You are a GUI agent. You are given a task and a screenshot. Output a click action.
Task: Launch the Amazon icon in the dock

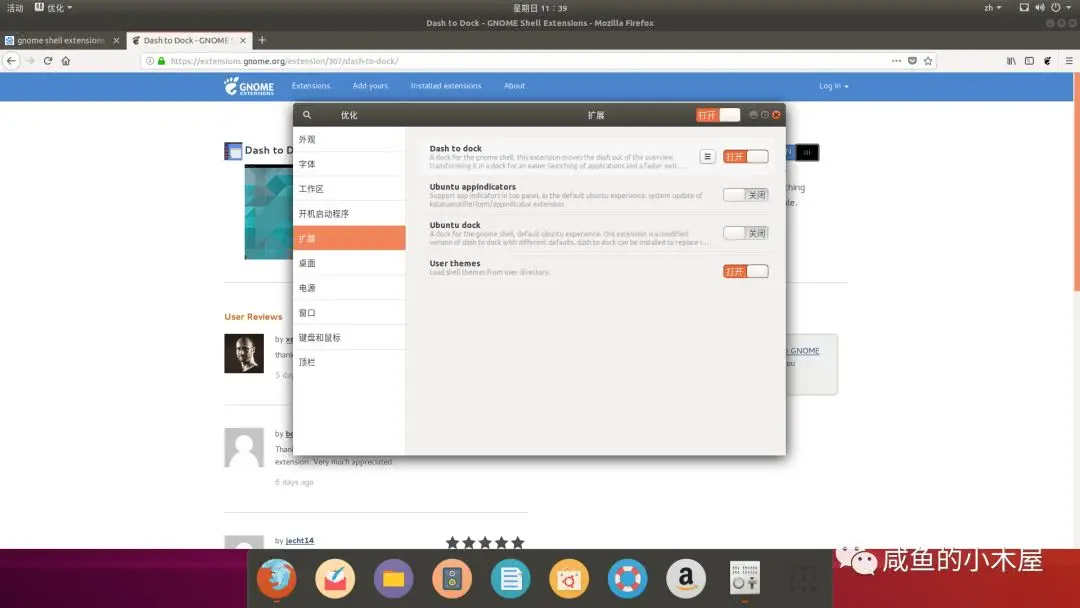coord(686,579)
